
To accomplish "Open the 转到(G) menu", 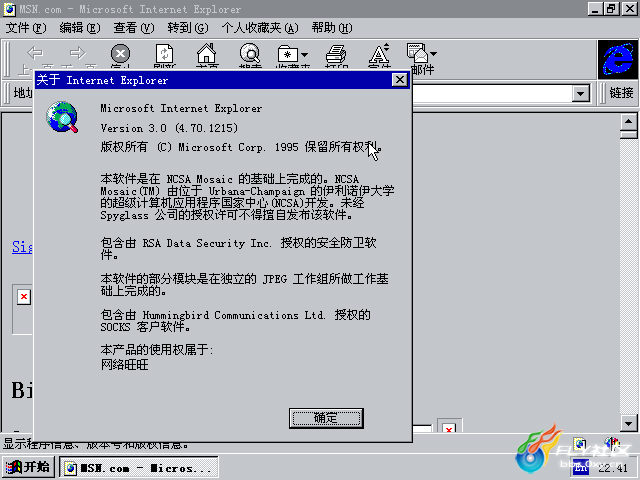I will pos(188,28).
